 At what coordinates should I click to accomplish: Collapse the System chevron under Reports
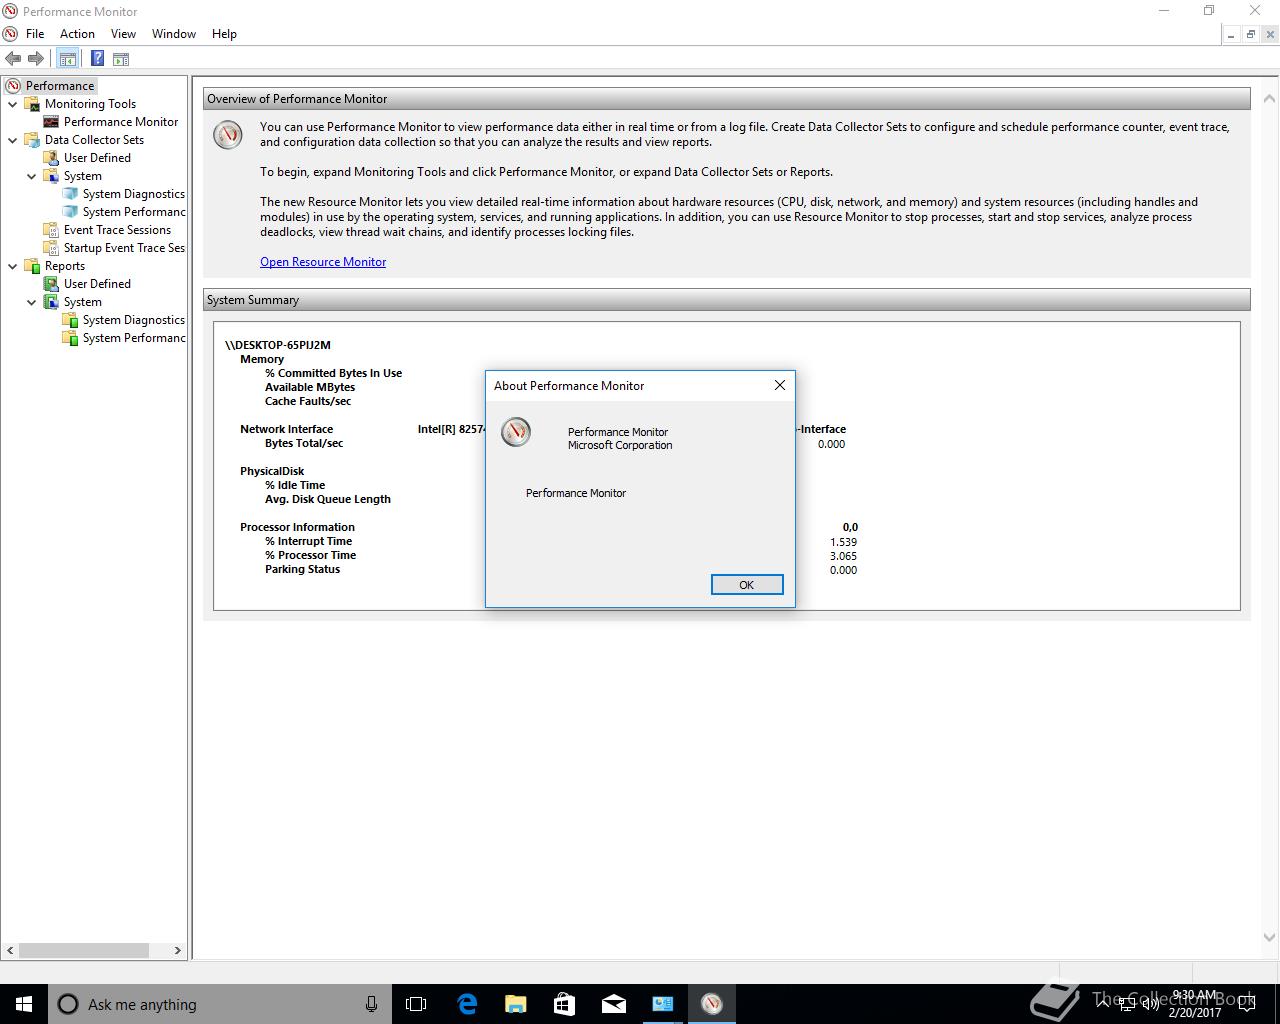point(32,302)
